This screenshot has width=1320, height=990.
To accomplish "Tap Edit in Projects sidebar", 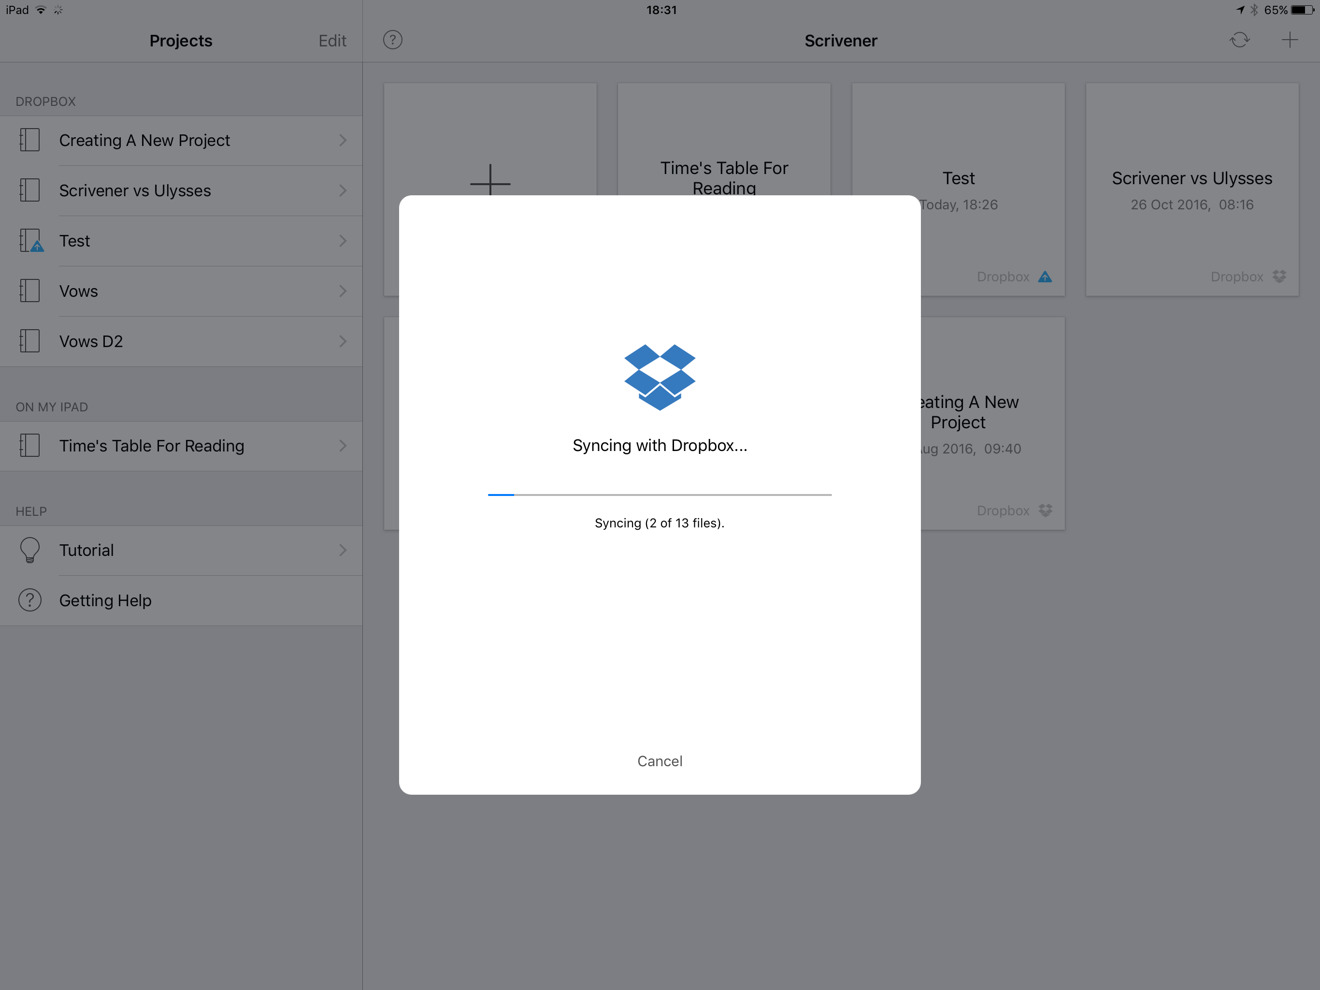I will tap(332, 41).
